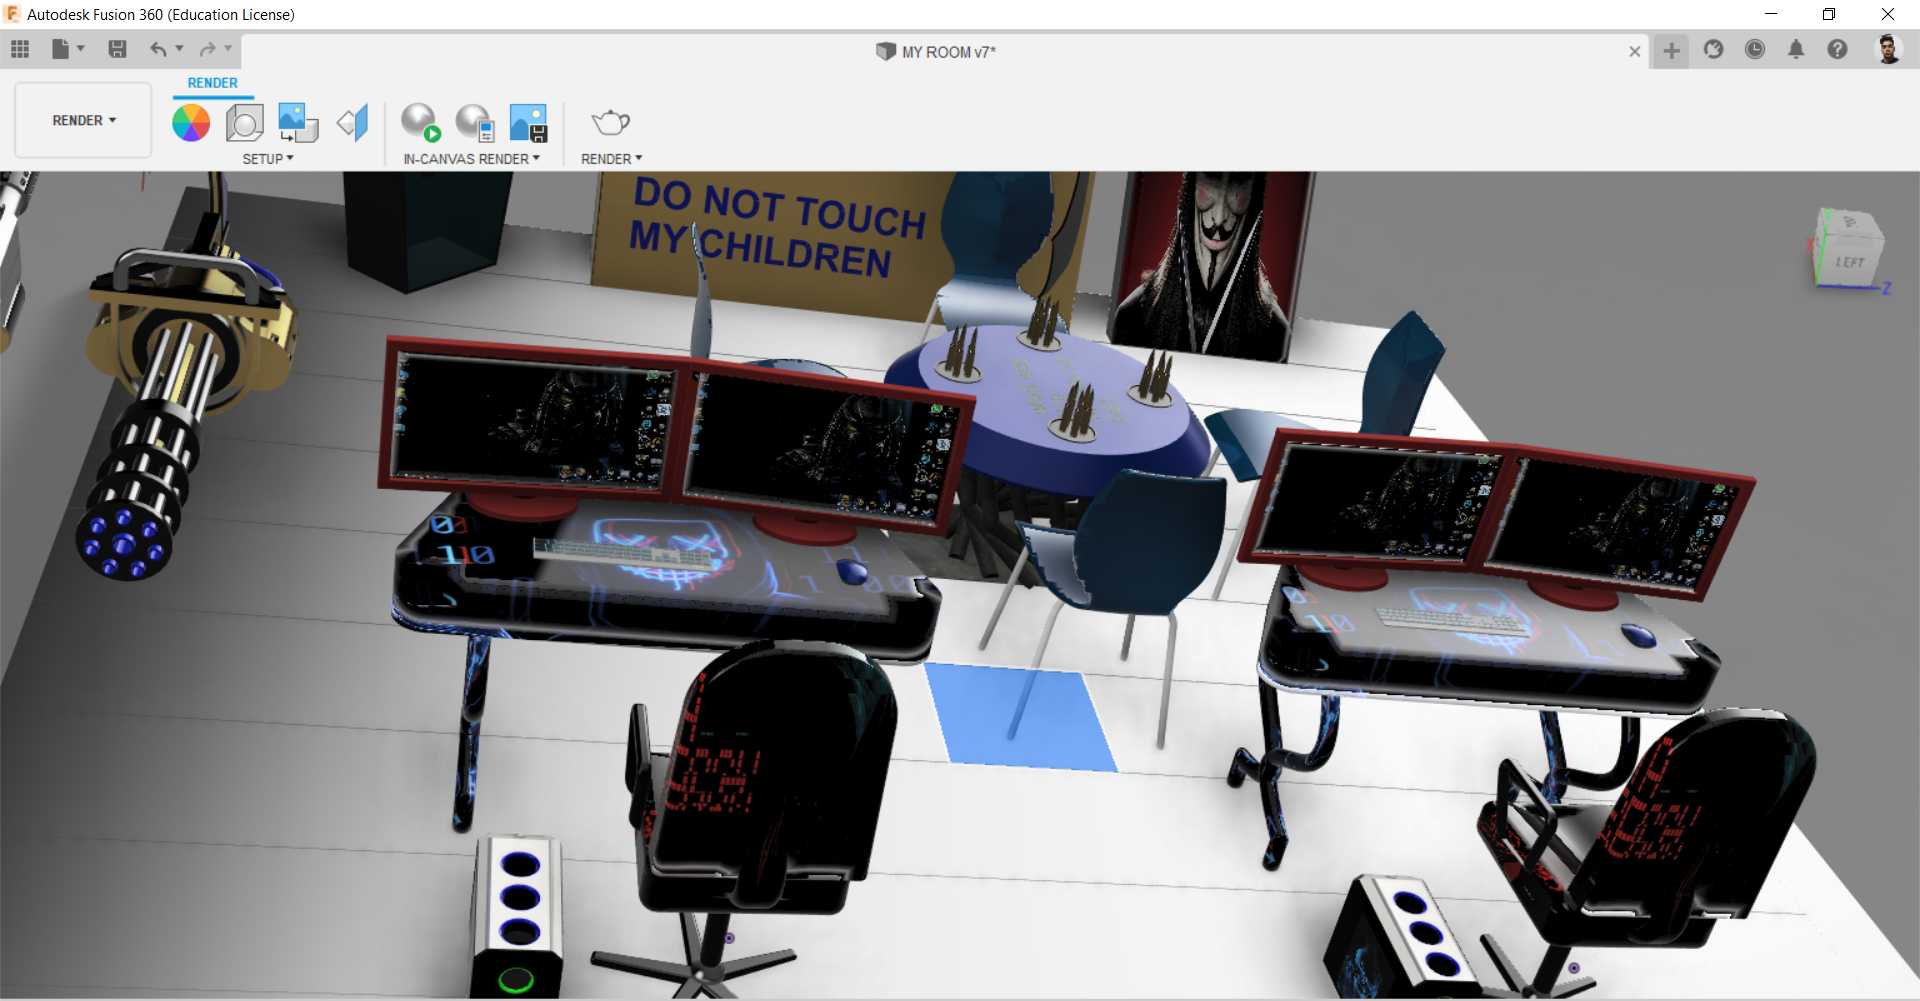
Task: Open the File icon dropdown arrow
Action: click(81, 48)
